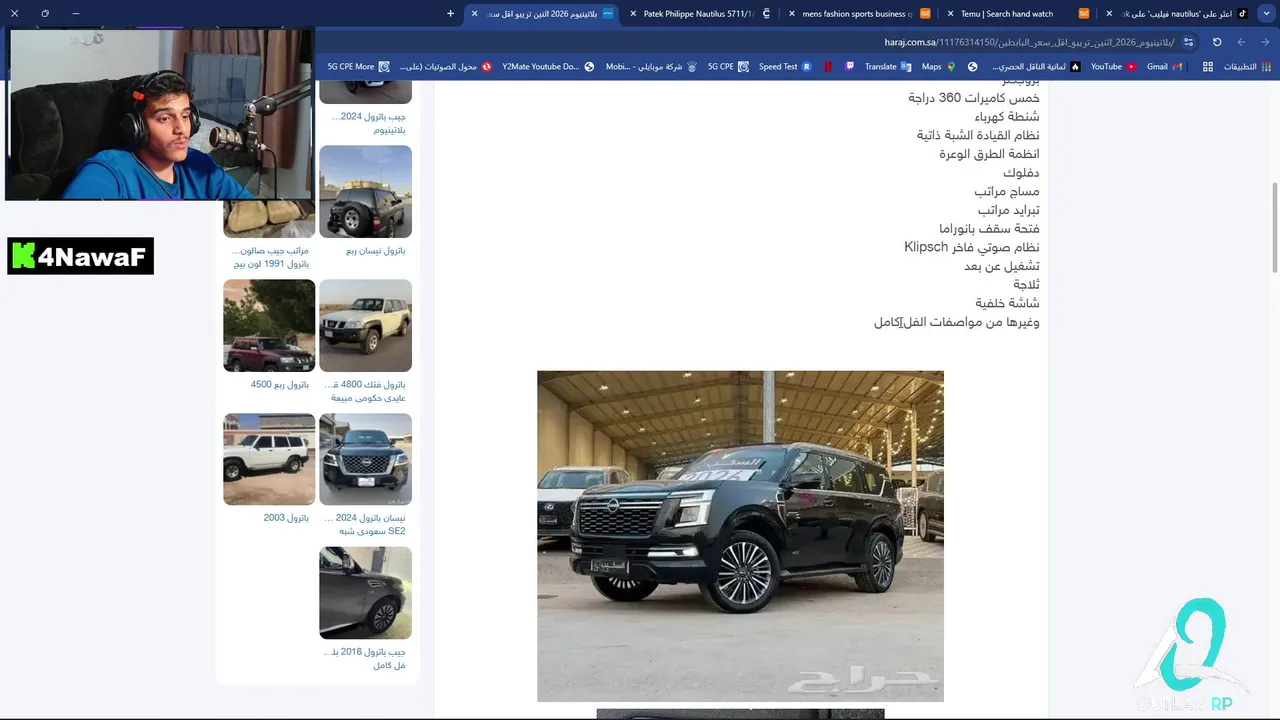This screenshot has height=720, width=1280.
Task: Click the text شنطة كهرباء
Action: pos(1007,116)
